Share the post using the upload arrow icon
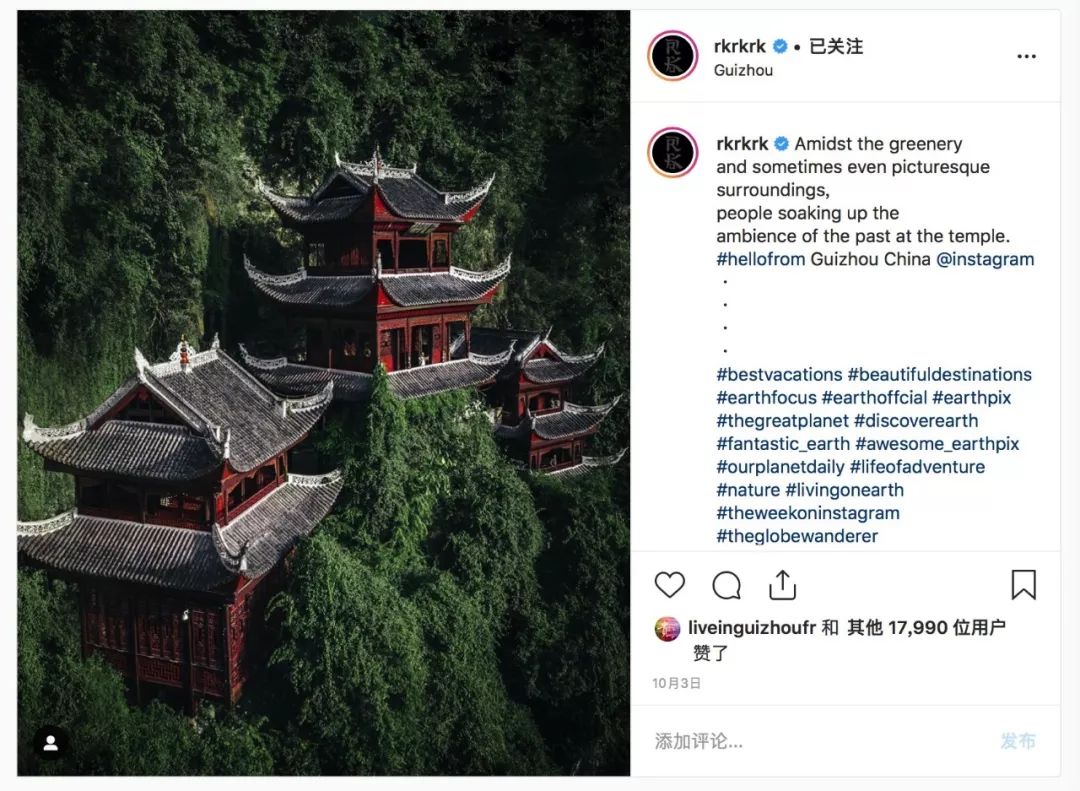This screenshot has width=1080, height=791. [782, 585]
